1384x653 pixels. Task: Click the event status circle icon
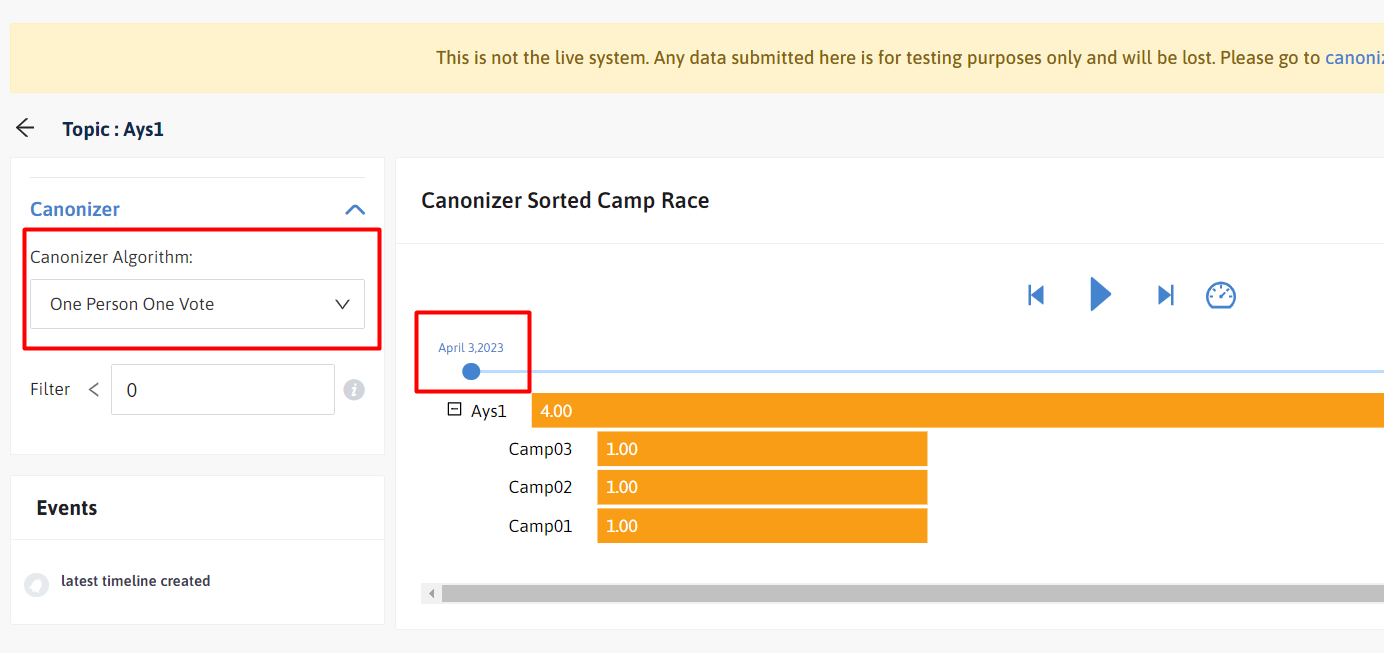click(36, 581)
